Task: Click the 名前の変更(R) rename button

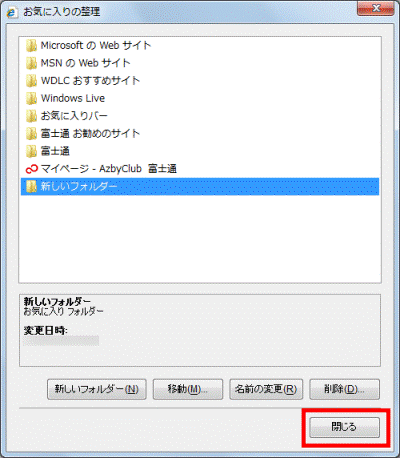Action: tap(266, 389)
